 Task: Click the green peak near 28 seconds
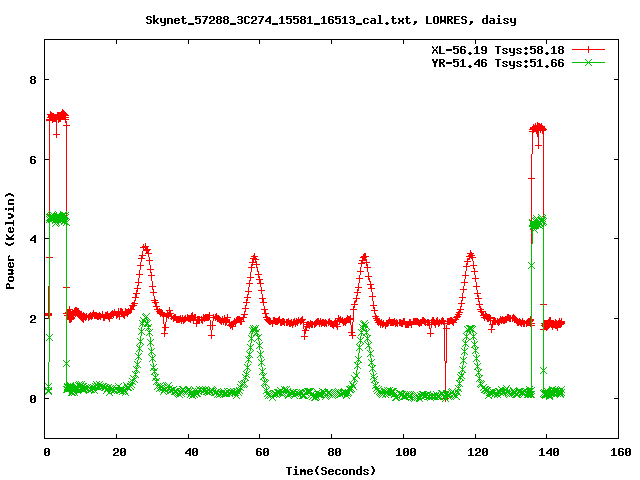(145, 318)
